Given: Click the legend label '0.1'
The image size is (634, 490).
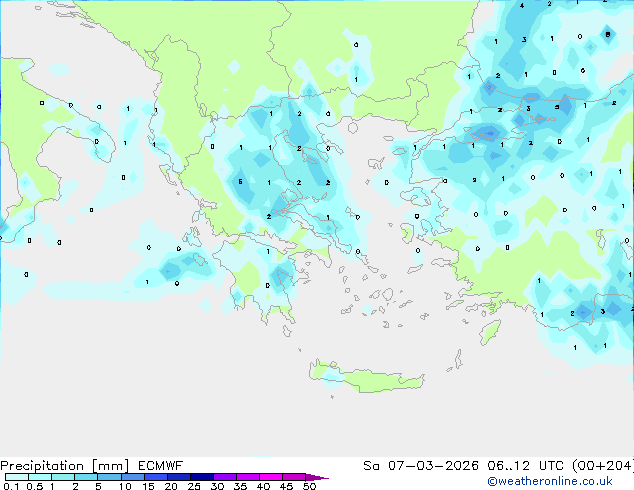Looking at the screenshot, I should click(11, 486).
